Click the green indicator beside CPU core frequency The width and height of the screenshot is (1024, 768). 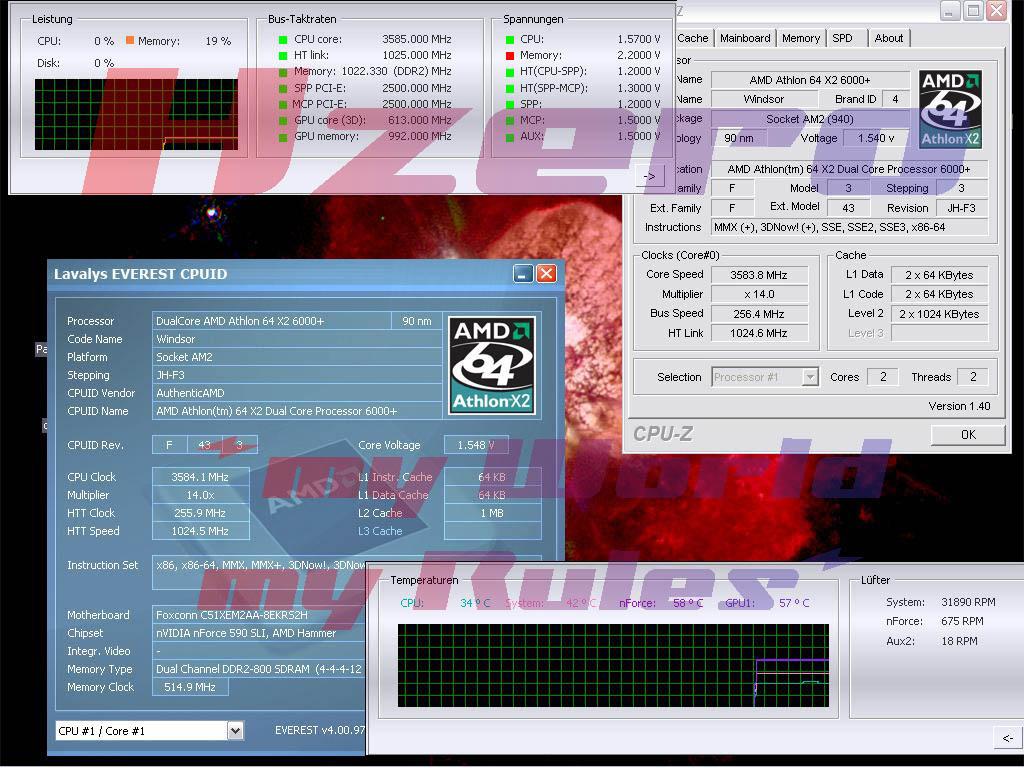(283, 40)
